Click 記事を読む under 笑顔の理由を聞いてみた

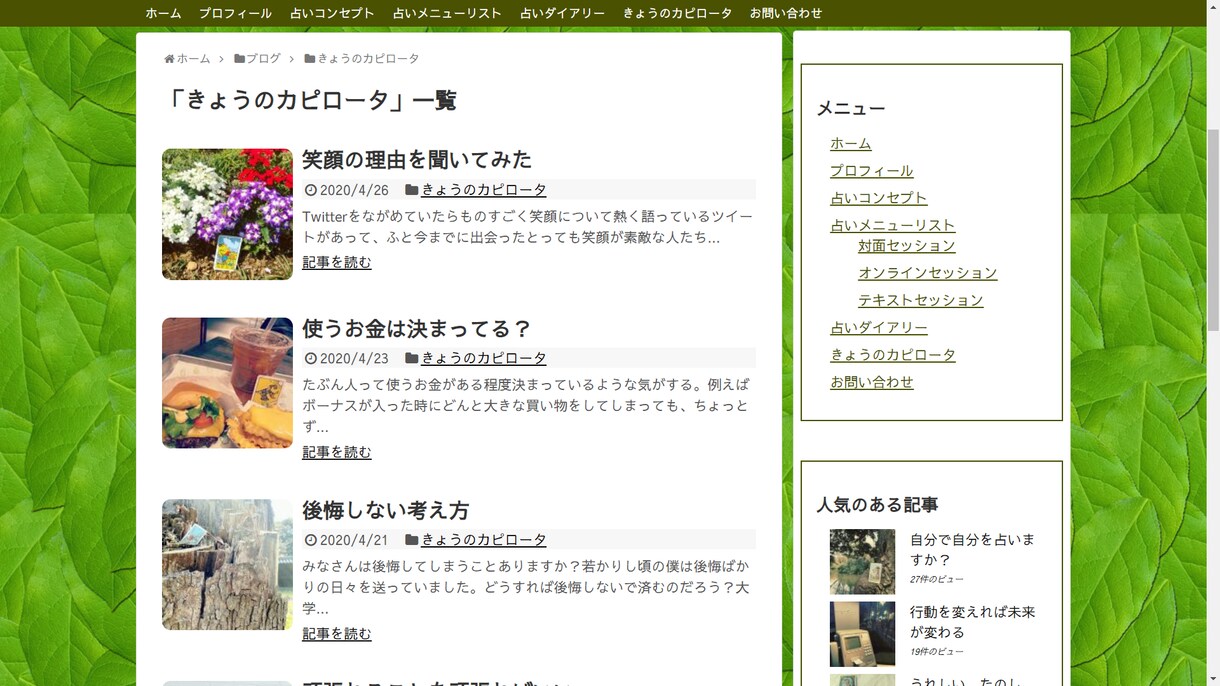tap(337, 263)
